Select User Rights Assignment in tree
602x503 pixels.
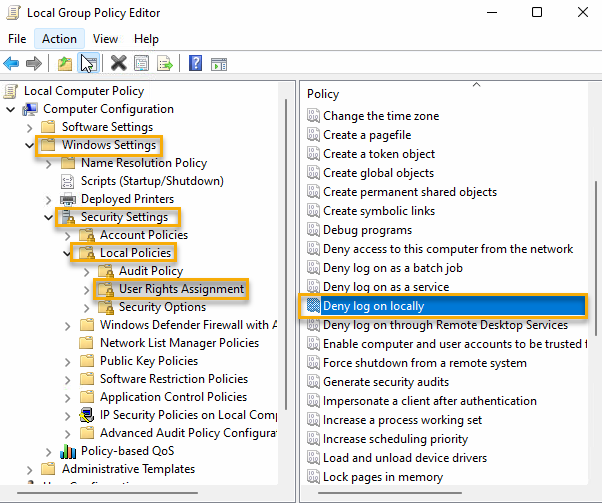point(181,289)
